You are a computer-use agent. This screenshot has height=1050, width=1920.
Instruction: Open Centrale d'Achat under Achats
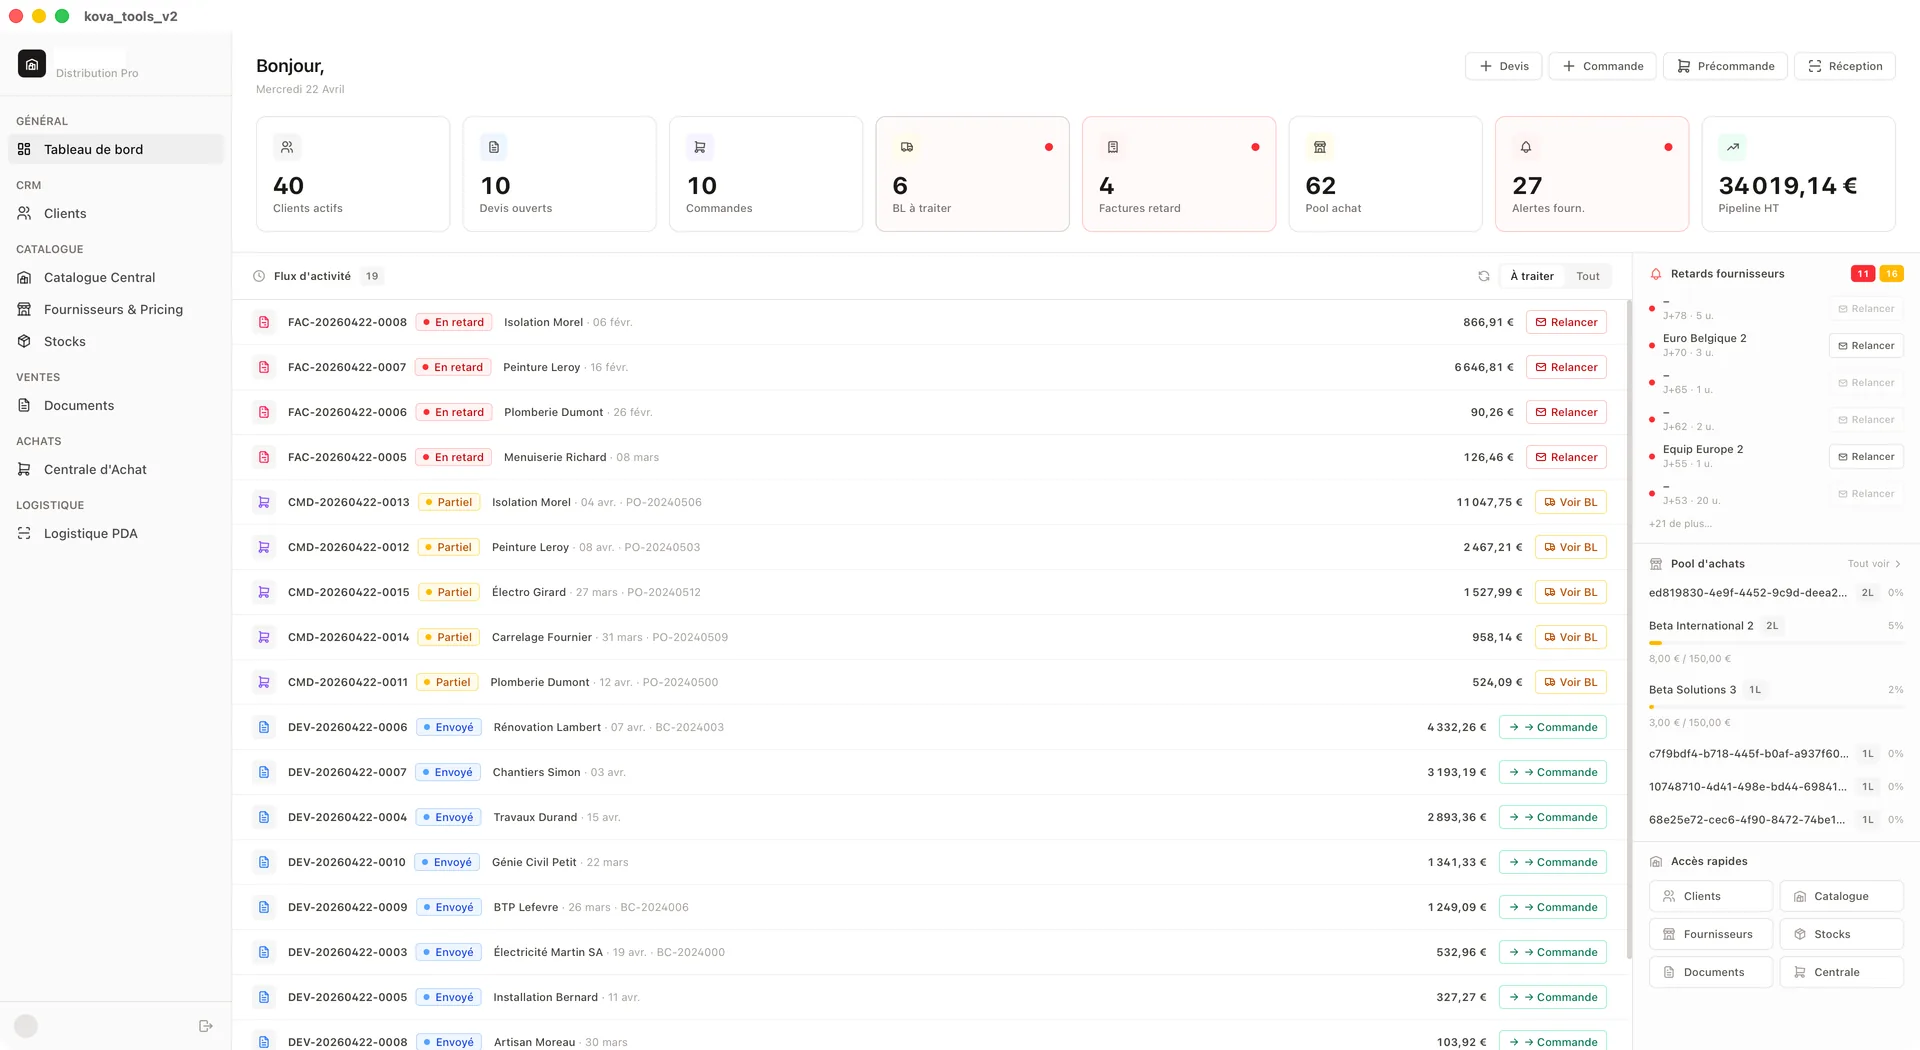95,469
